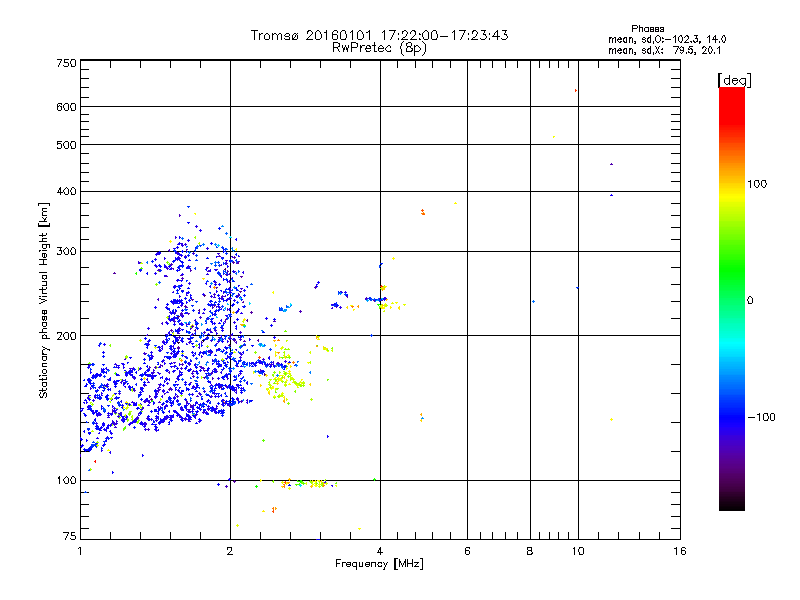Click the "Stationary phase Virtual Height [km]" axis label

tap(44, 300)
